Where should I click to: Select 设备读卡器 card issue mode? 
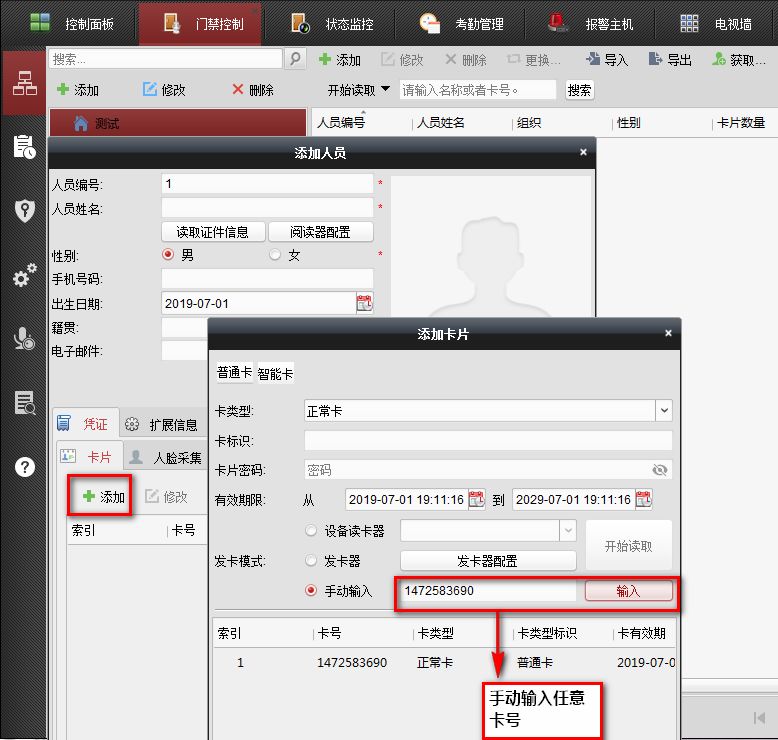pyautogui.click(x=311, y=531)
